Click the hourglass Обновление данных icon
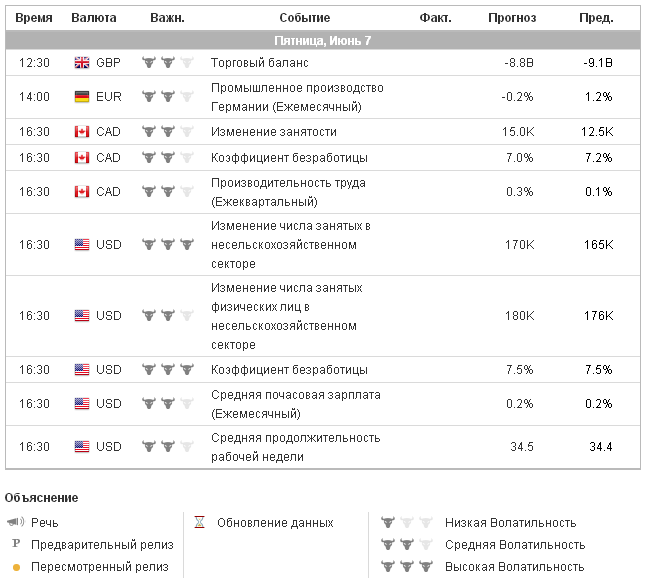 tap(200, 522)
